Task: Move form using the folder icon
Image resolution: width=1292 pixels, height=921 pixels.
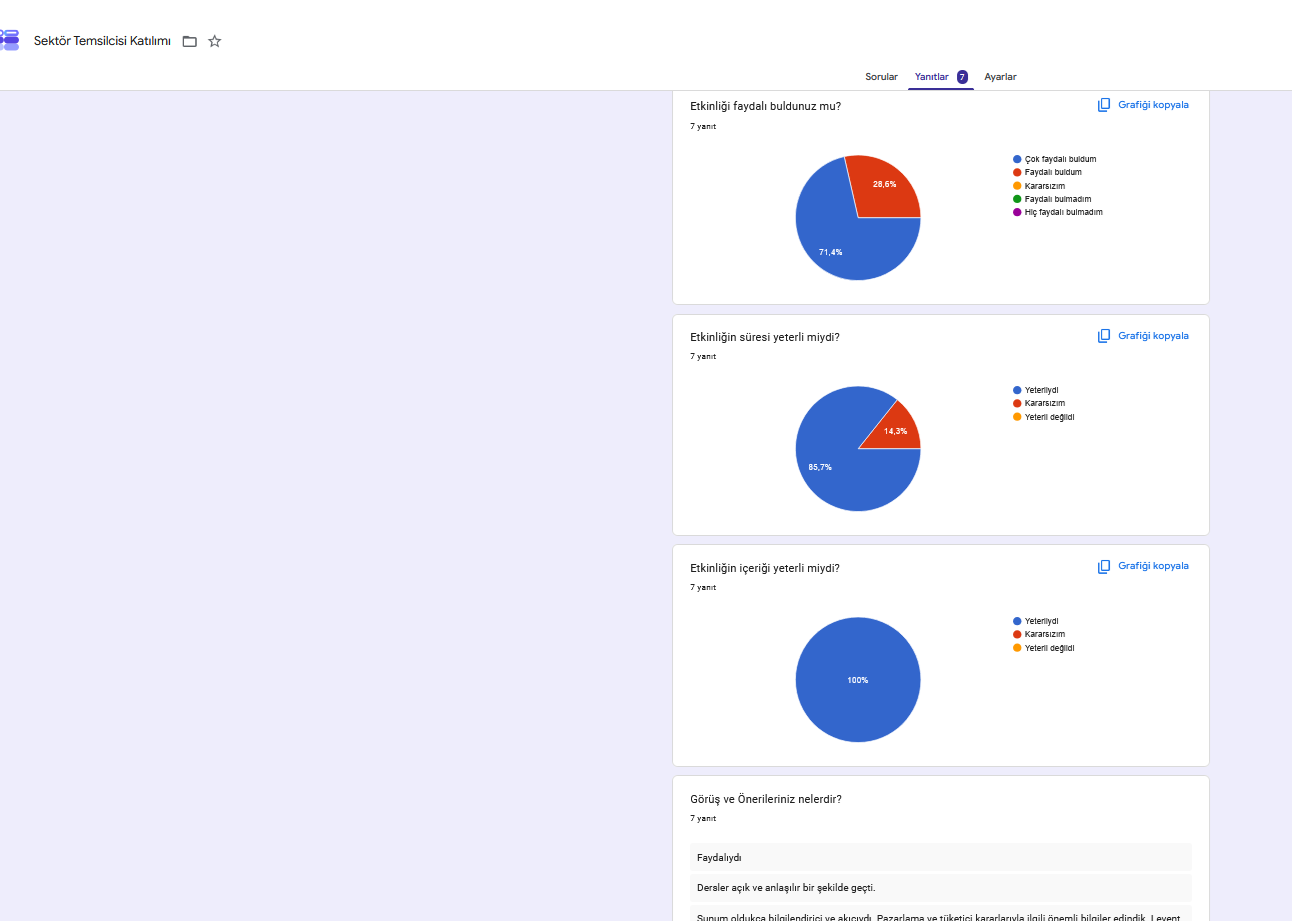Action: (x=190, y=41)
